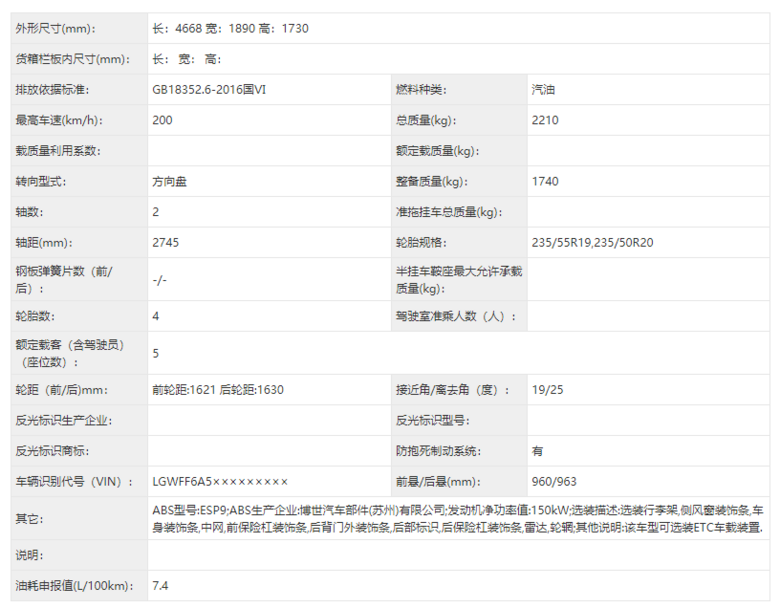Screen dimensions: 780x608
Task: Click the 驾驶室准乘人数(人) label
Action: (x=456, y=316)
